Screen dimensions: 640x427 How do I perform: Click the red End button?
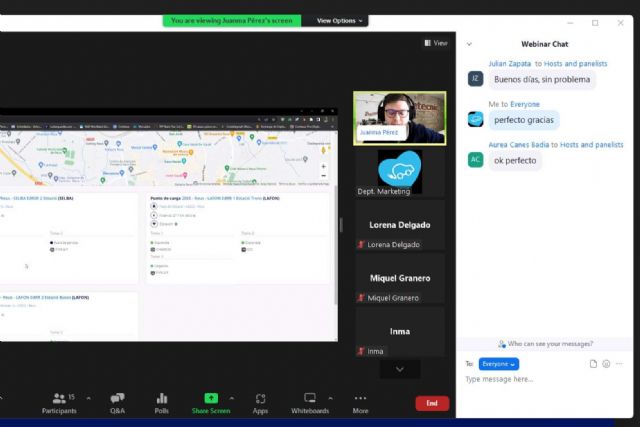[432, 403]
